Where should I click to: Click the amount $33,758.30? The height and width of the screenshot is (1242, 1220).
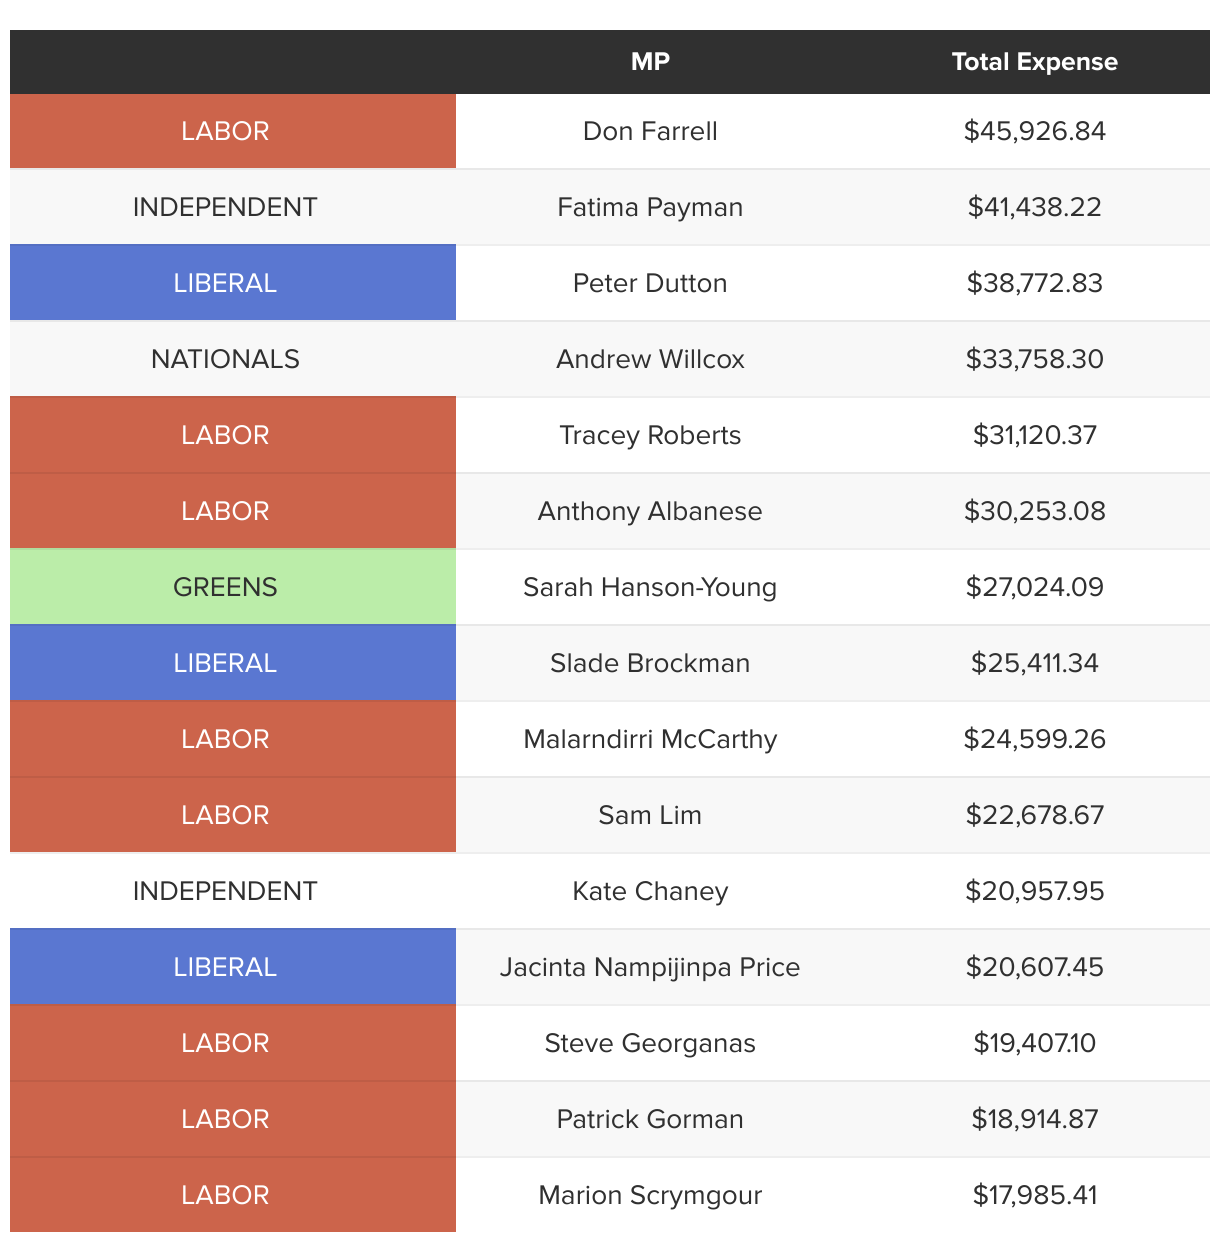click(1034, 359)
